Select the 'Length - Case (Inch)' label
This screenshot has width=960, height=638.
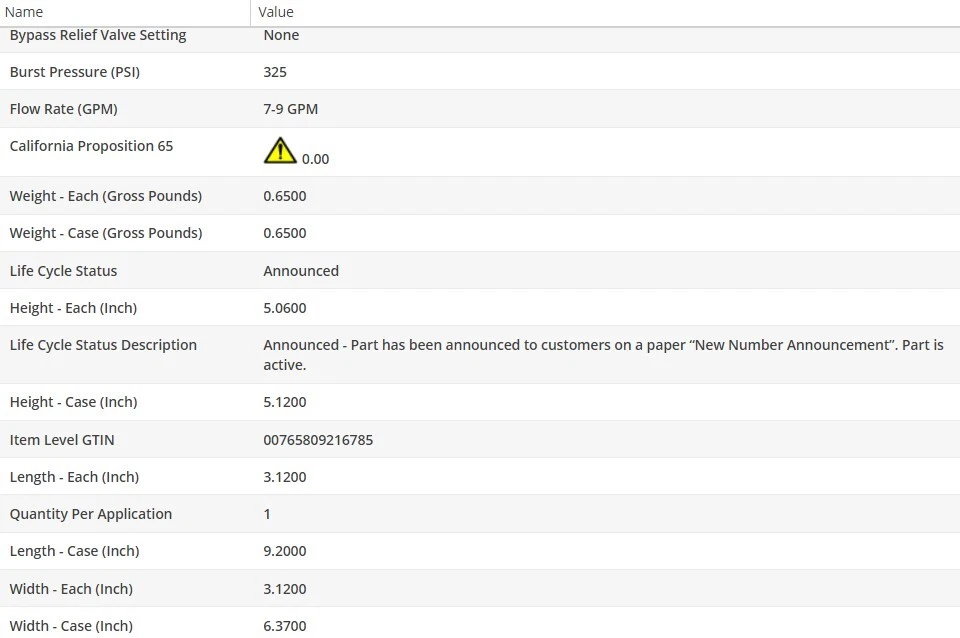click(x=75, y=551)
